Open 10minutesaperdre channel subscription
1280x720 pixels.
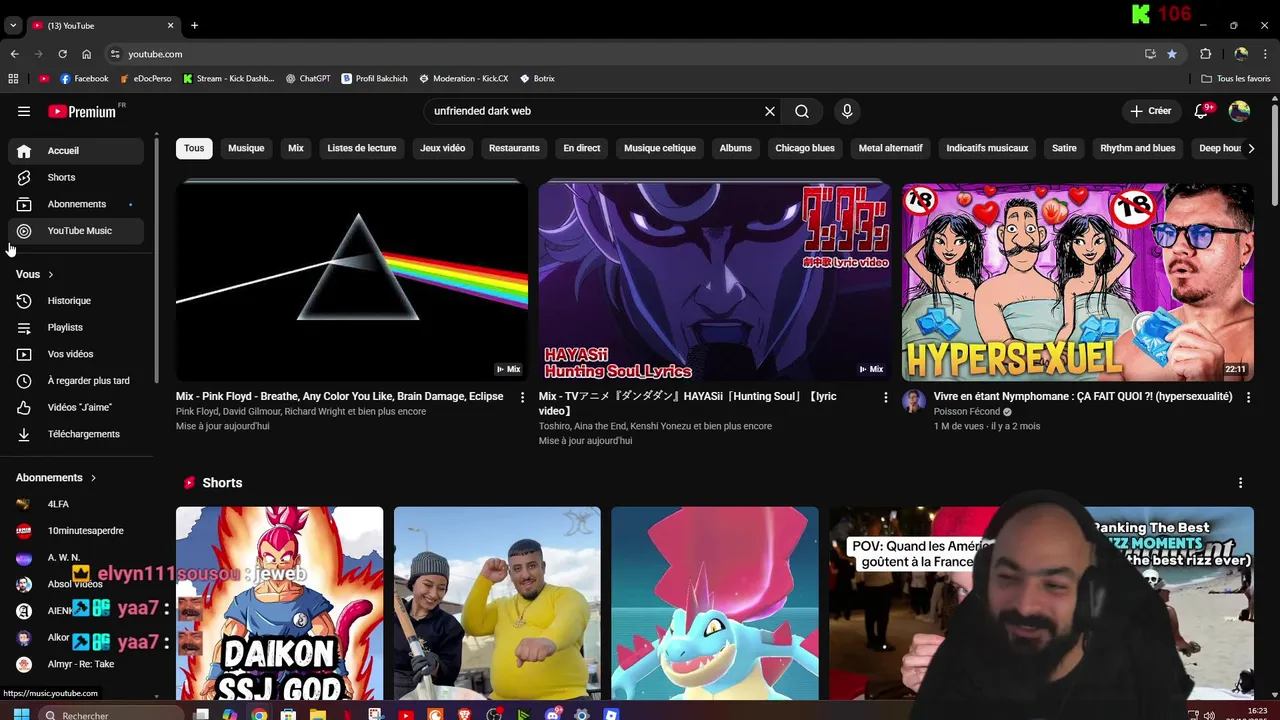[76, 531]
